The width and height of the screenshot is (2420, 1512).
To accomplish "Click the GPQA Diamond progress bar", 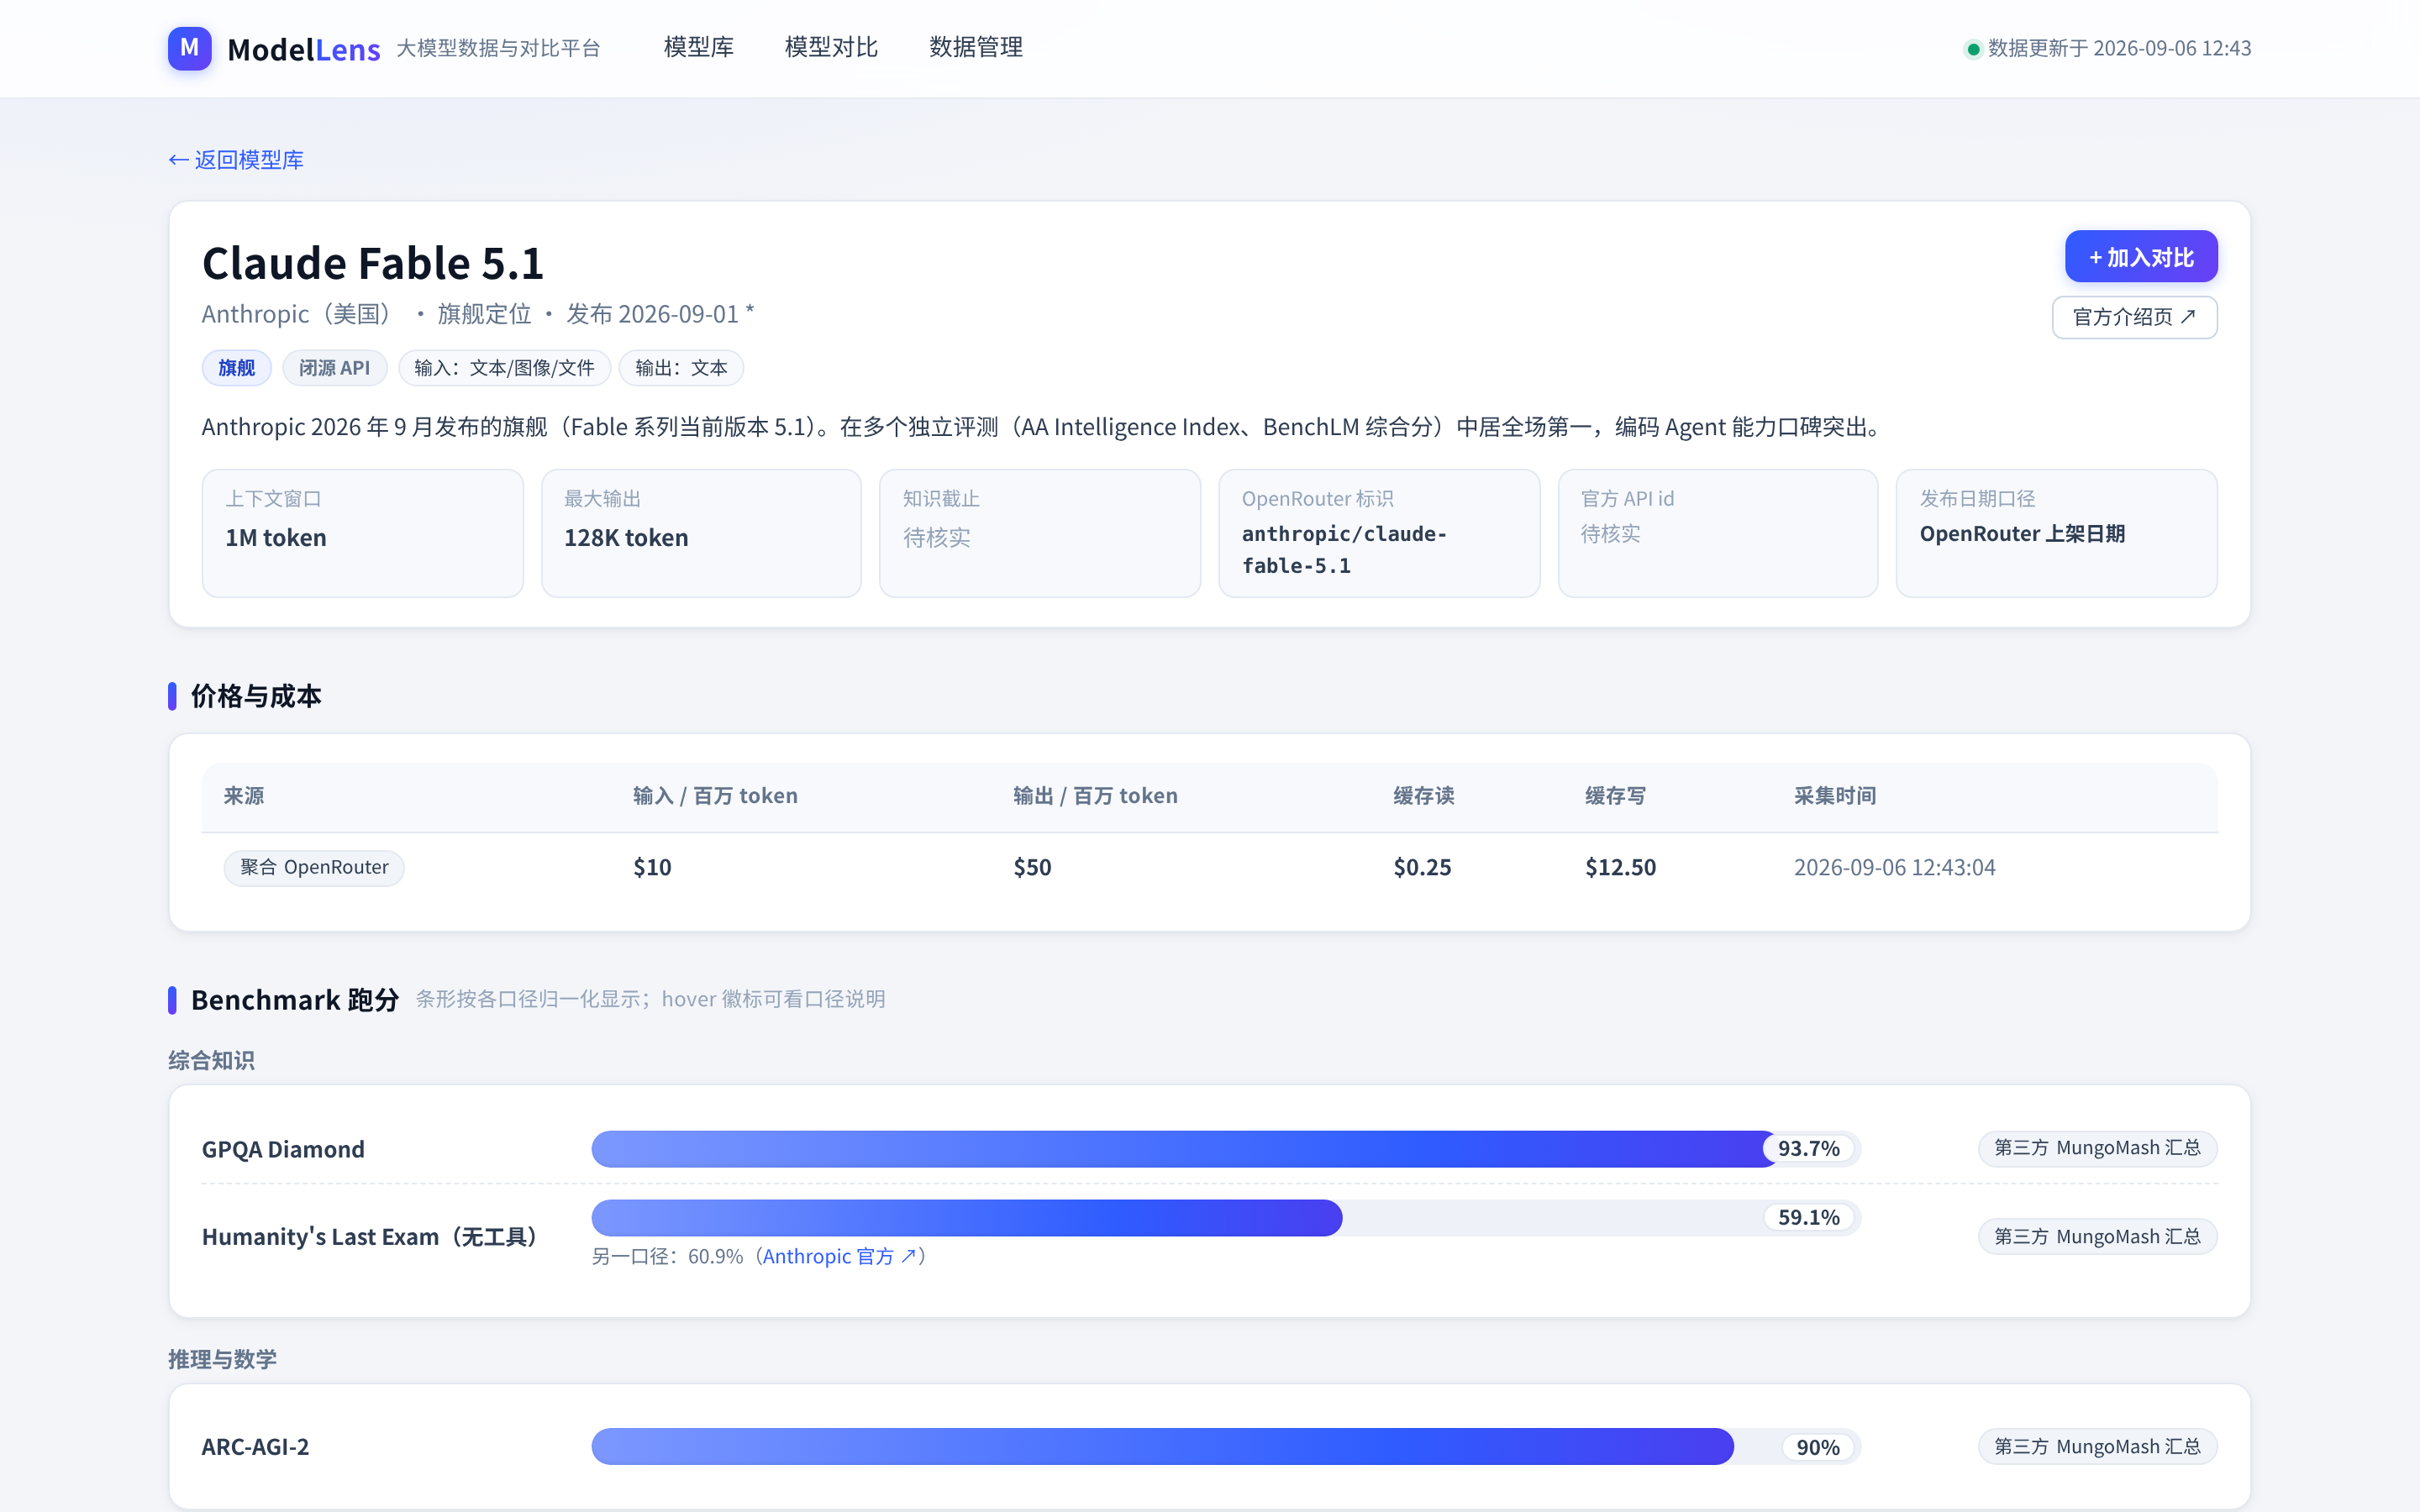I will [1225, 1149].
